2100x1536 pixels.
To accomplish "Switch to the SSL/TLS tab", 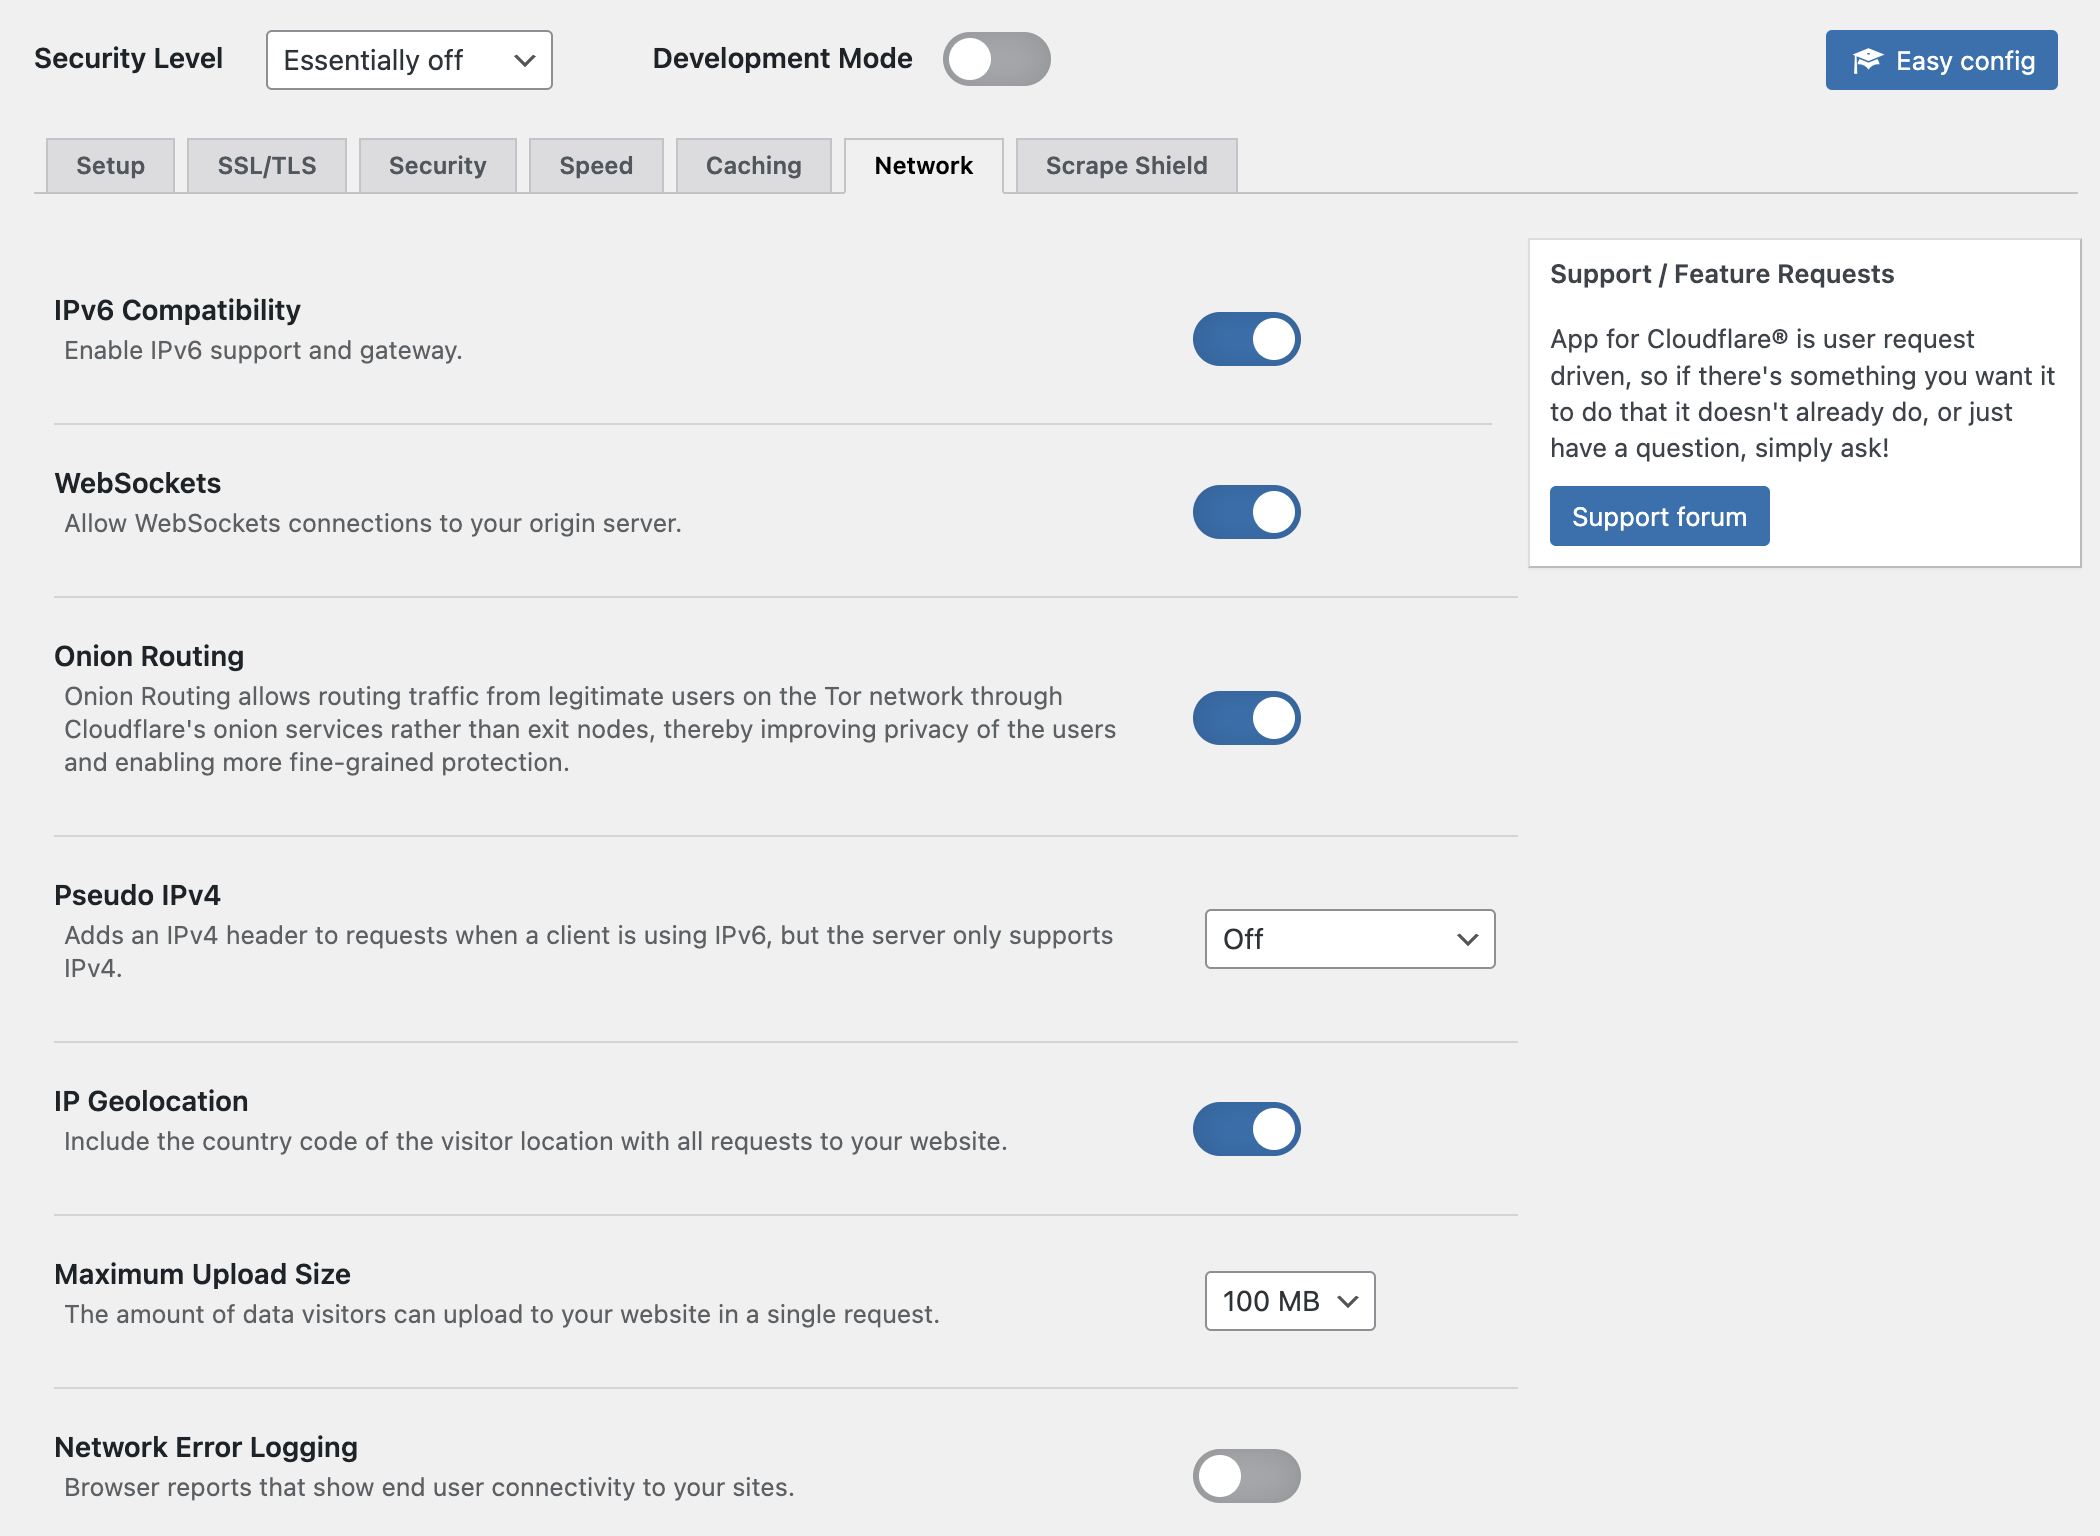I will click(x=266, y=163).
